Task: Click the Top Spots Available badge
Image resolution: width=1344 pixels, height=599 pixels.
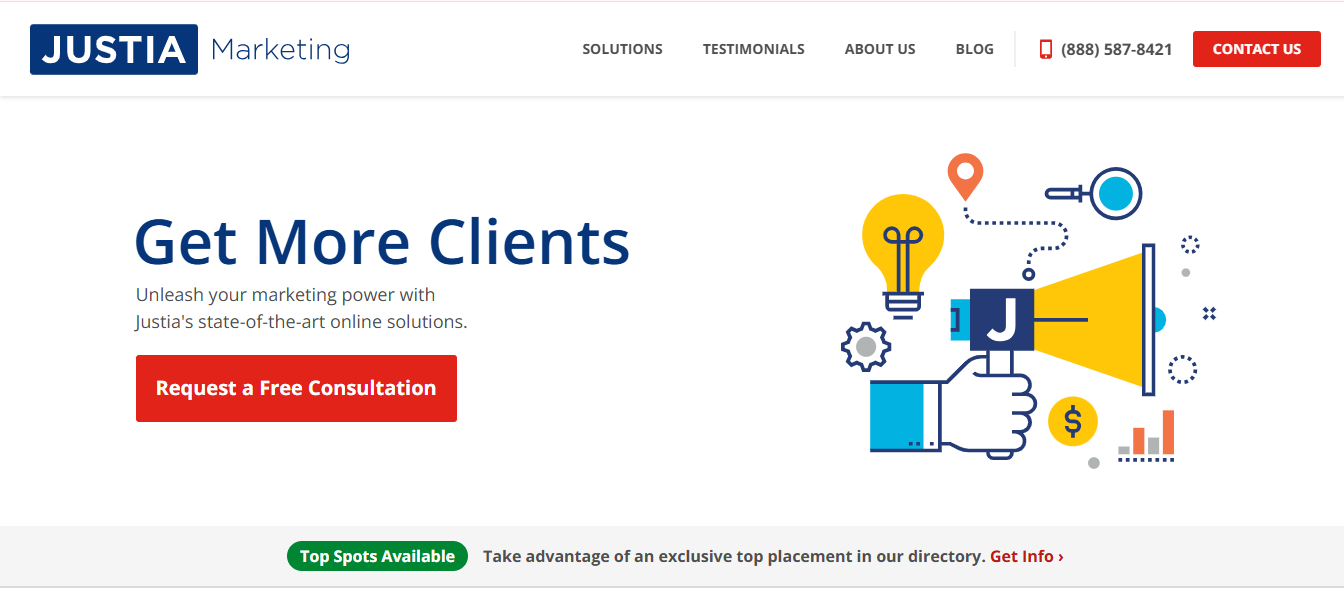Action: point(377,556)
